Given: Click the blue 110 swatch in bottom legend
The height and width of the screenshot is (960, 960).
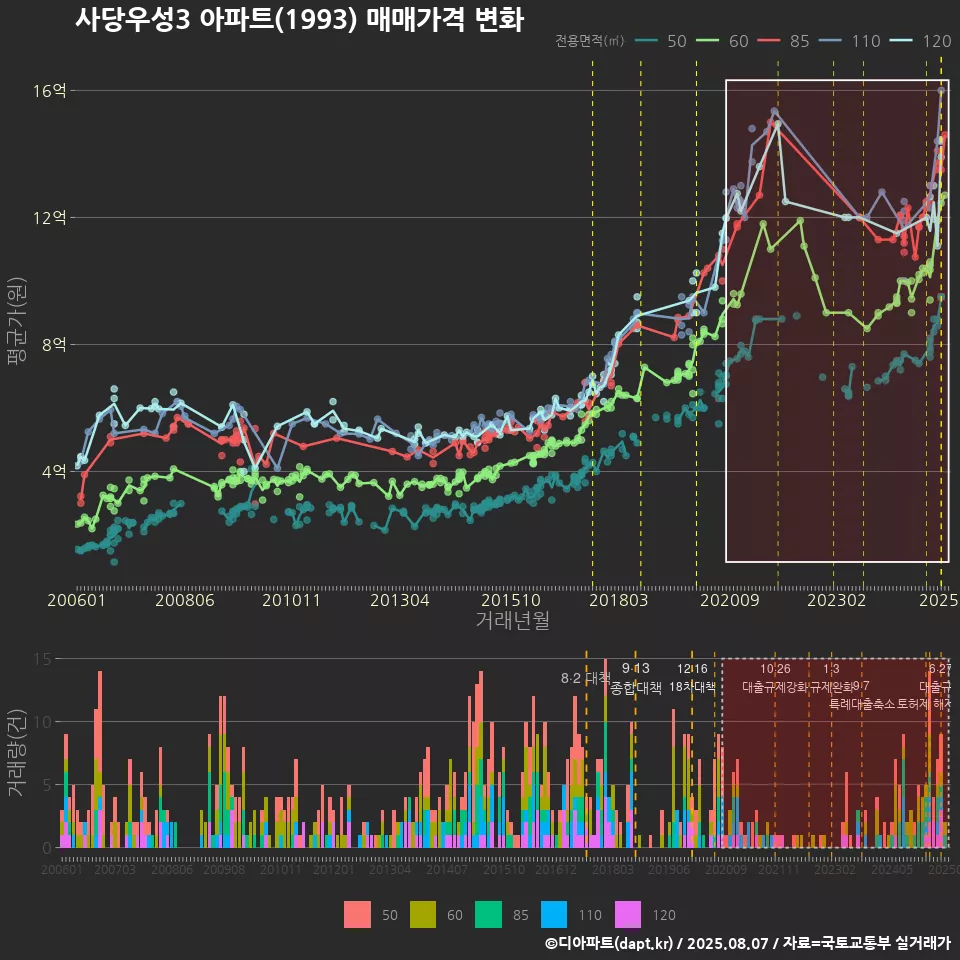Looking at the screenshot, I should click(554, 915).
